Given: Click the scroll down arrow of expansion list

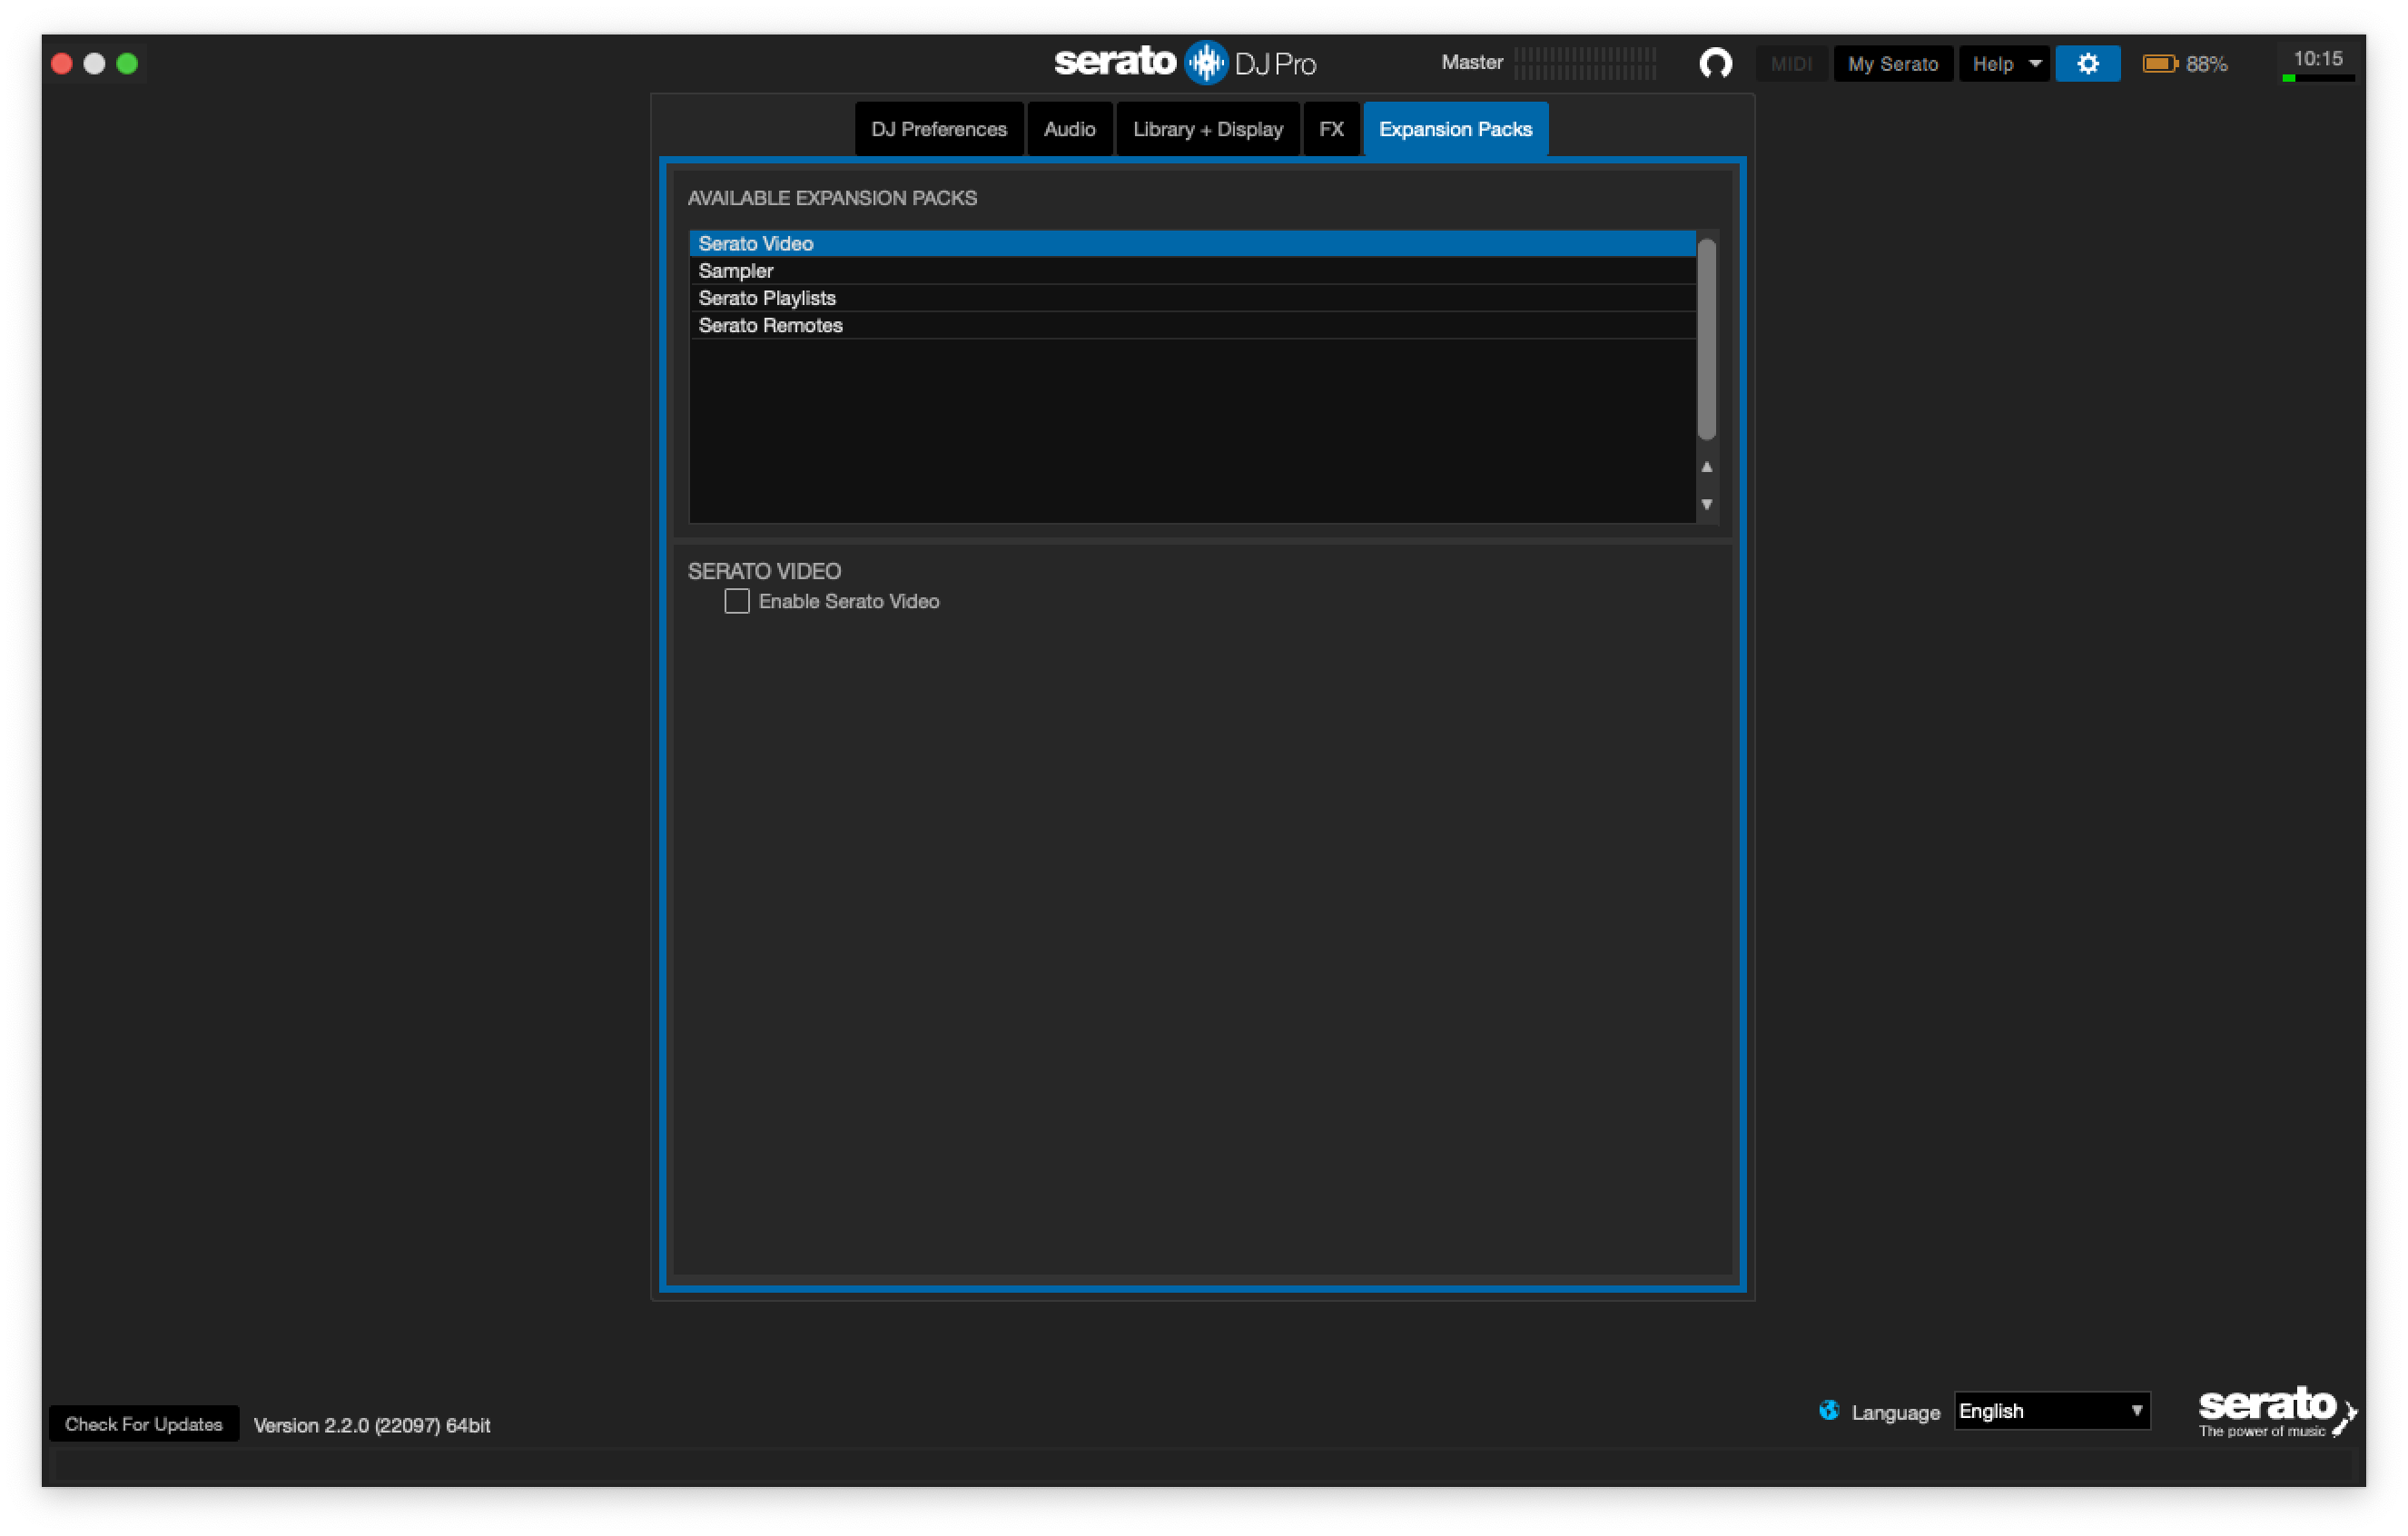Looking at the screenshot, I should click(1706, 504).
